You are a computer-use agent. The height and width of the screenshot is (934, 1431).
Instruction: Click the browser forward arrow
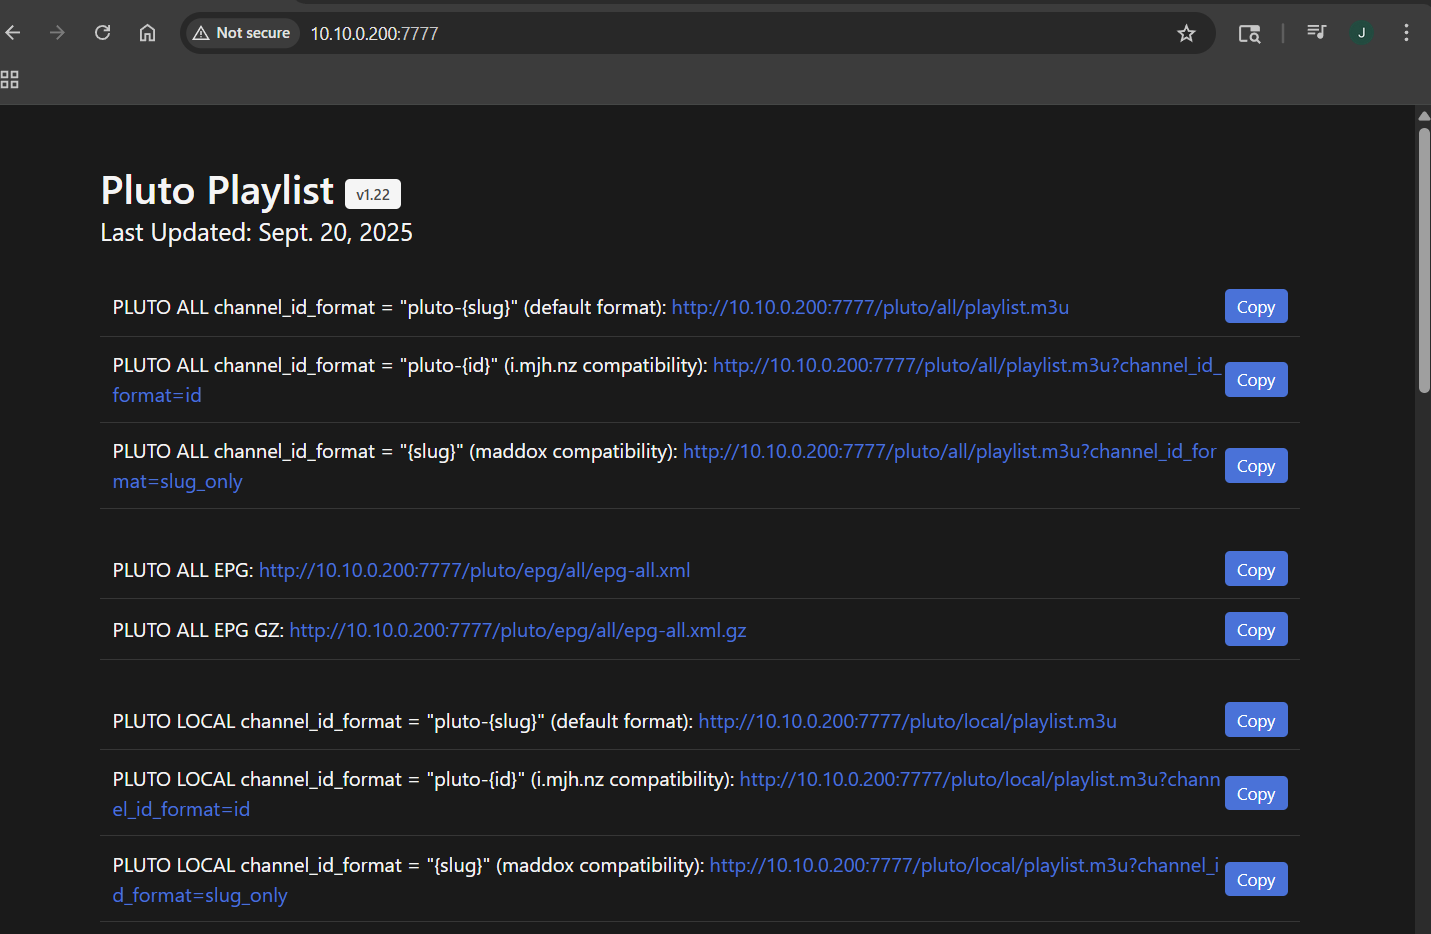57,33
